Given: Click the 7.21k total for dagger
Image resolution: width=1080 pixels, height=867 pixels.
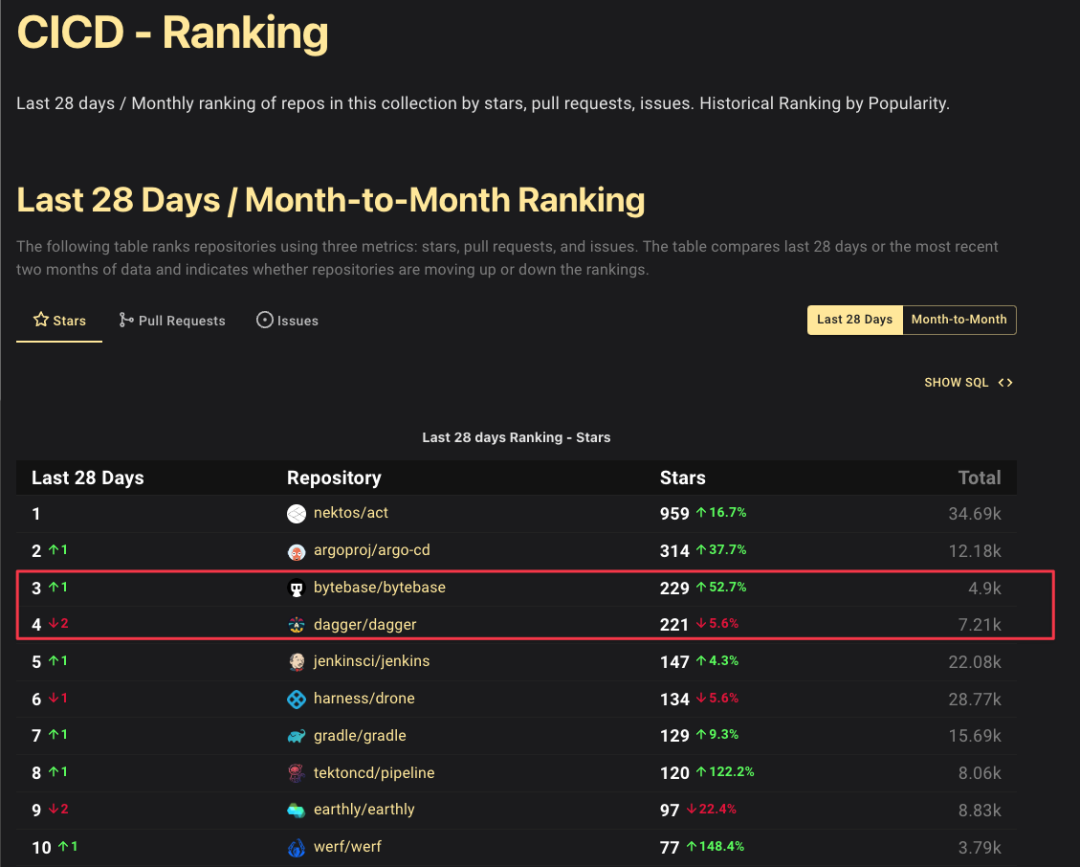Looking at the screenshot, I should [979, 625].
